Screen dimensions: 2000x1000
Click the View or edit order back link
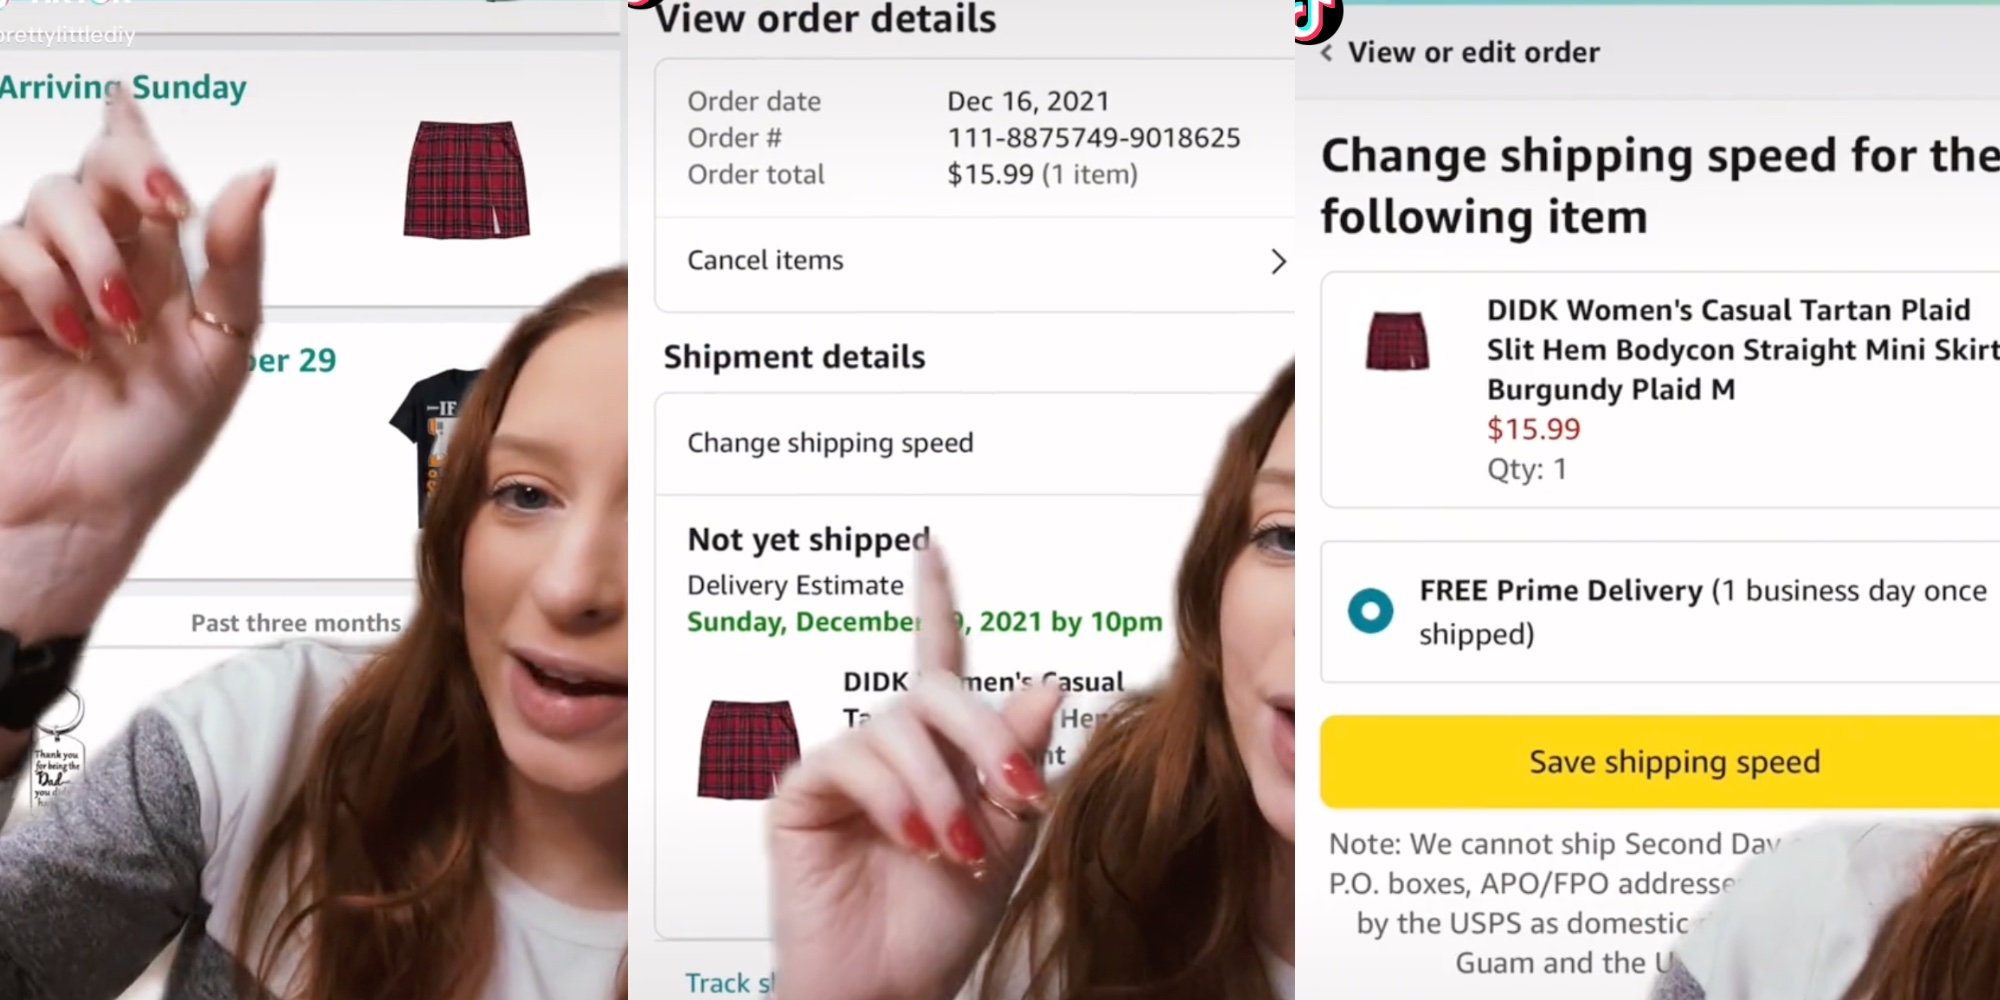click(x=1473, y=53)
